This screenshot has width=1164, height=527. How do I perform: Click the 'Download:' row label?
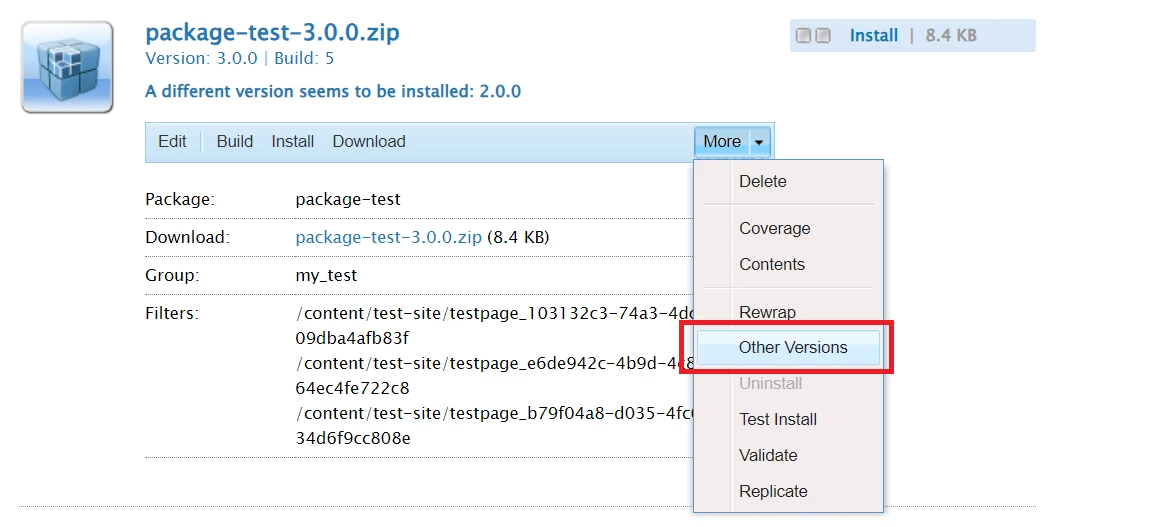(187, 238)
